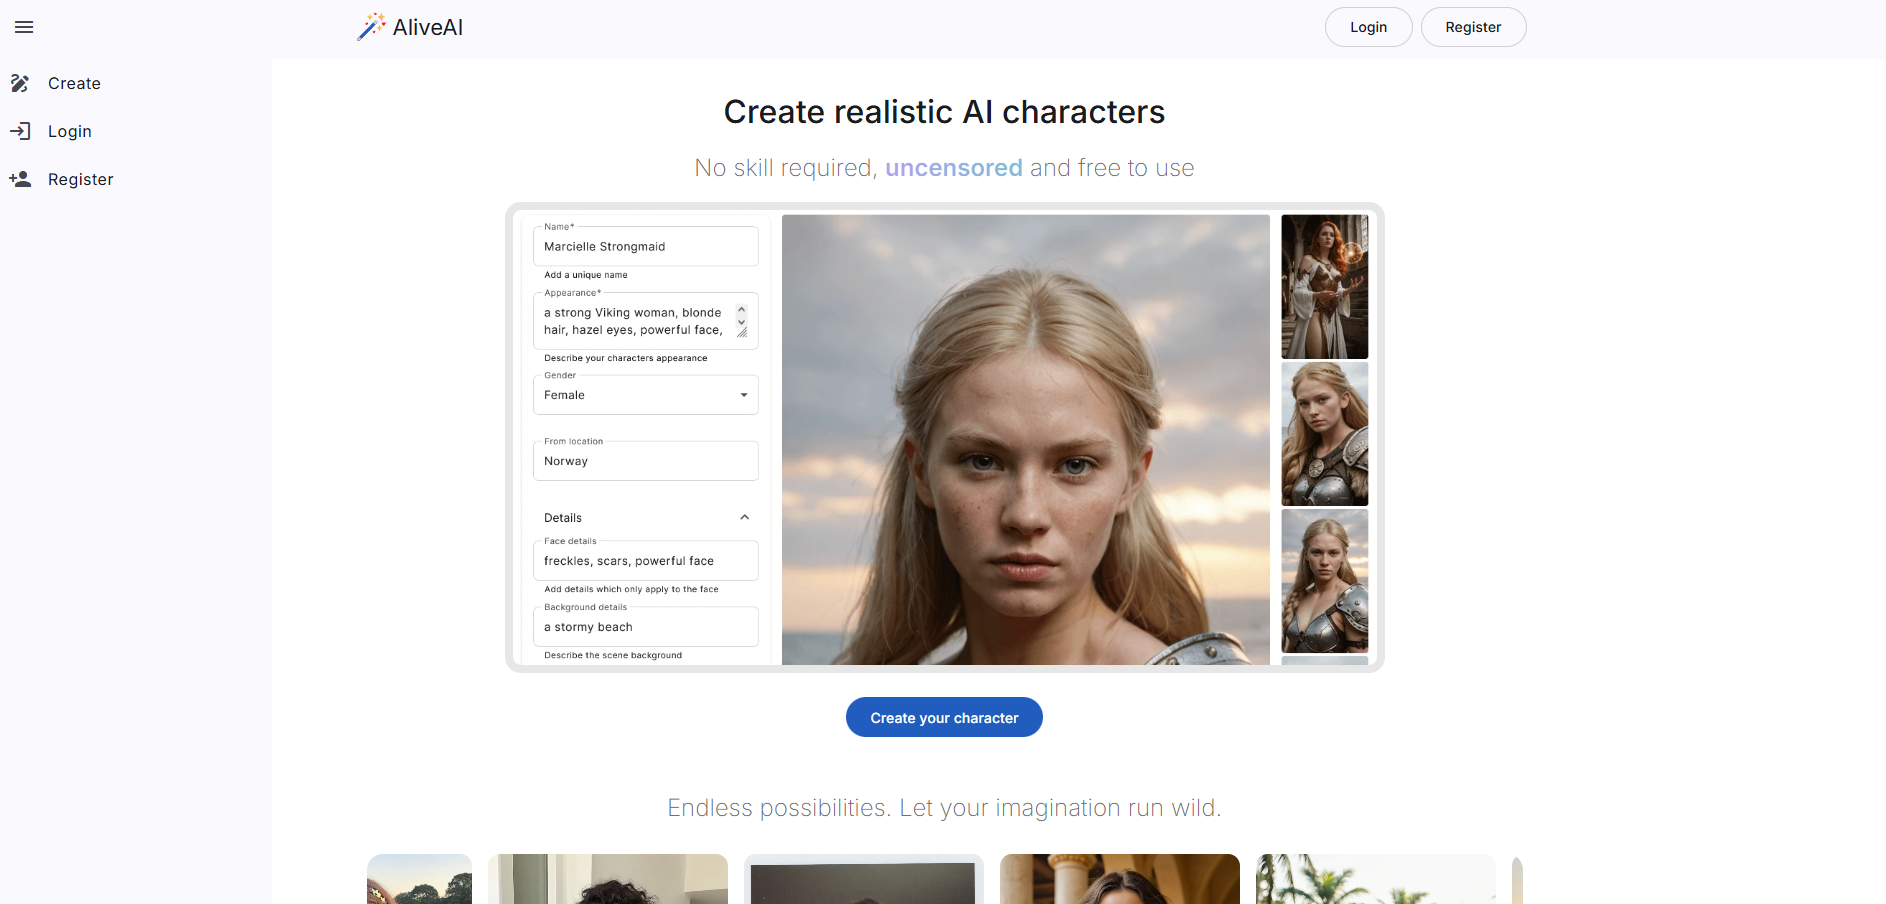Click the Login arrow icon in sidebar
1886x904 pixels.
tap(20, 131)
